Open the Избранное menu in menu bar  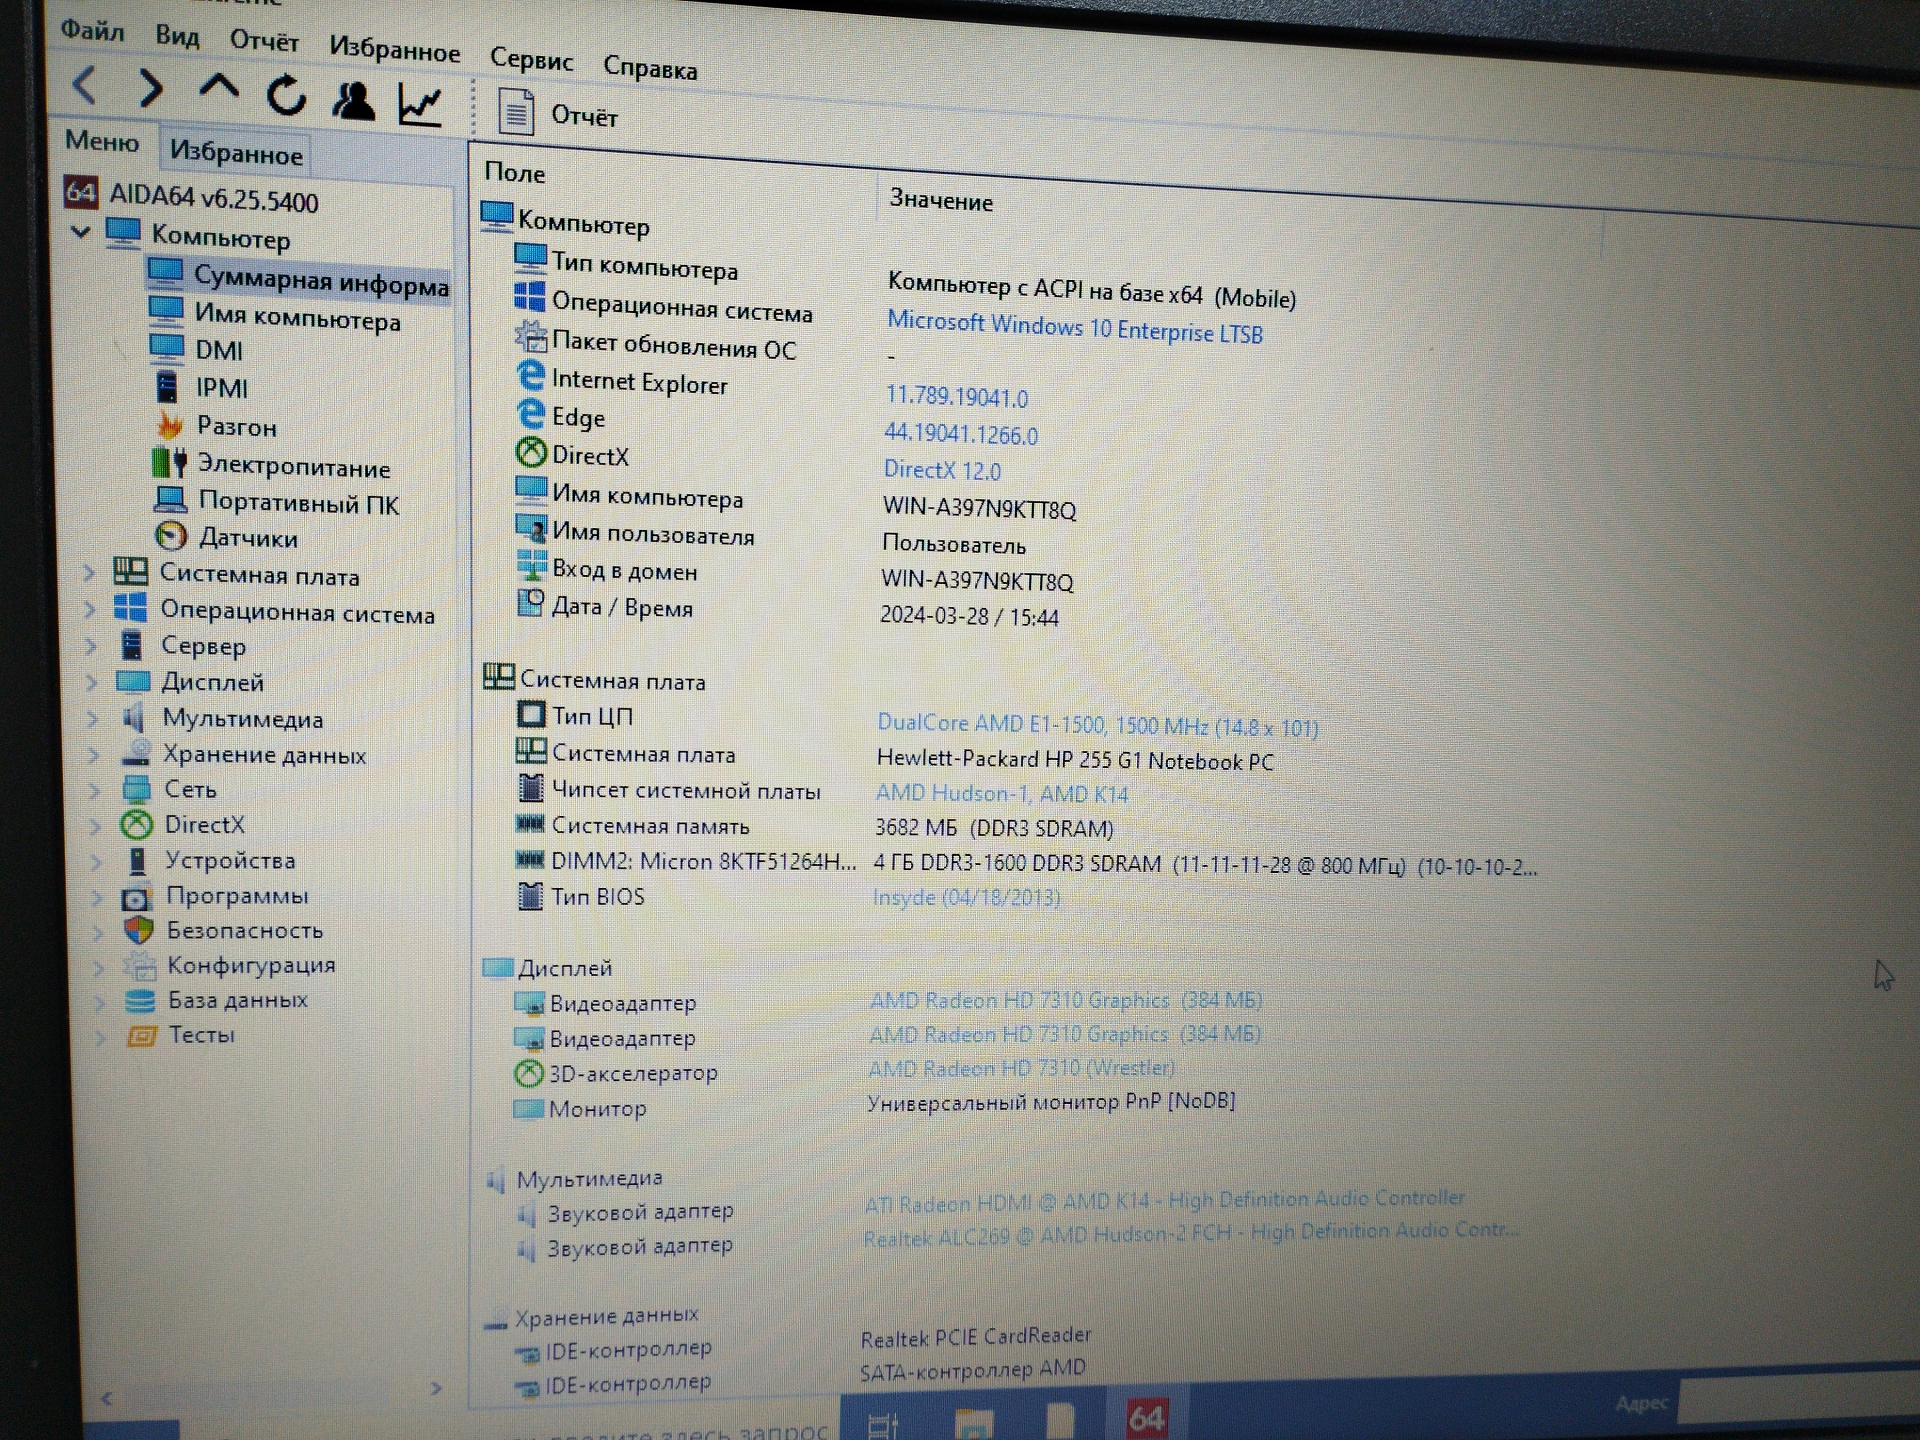coord(394,48)
